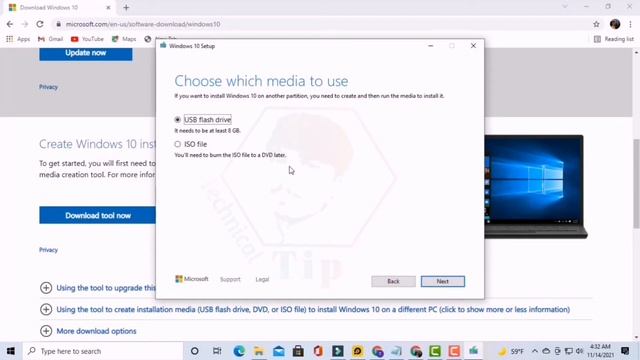Open Windows Start menu
Screen dimensions: 640x360
pyautogui.click(x=11, y=351)
